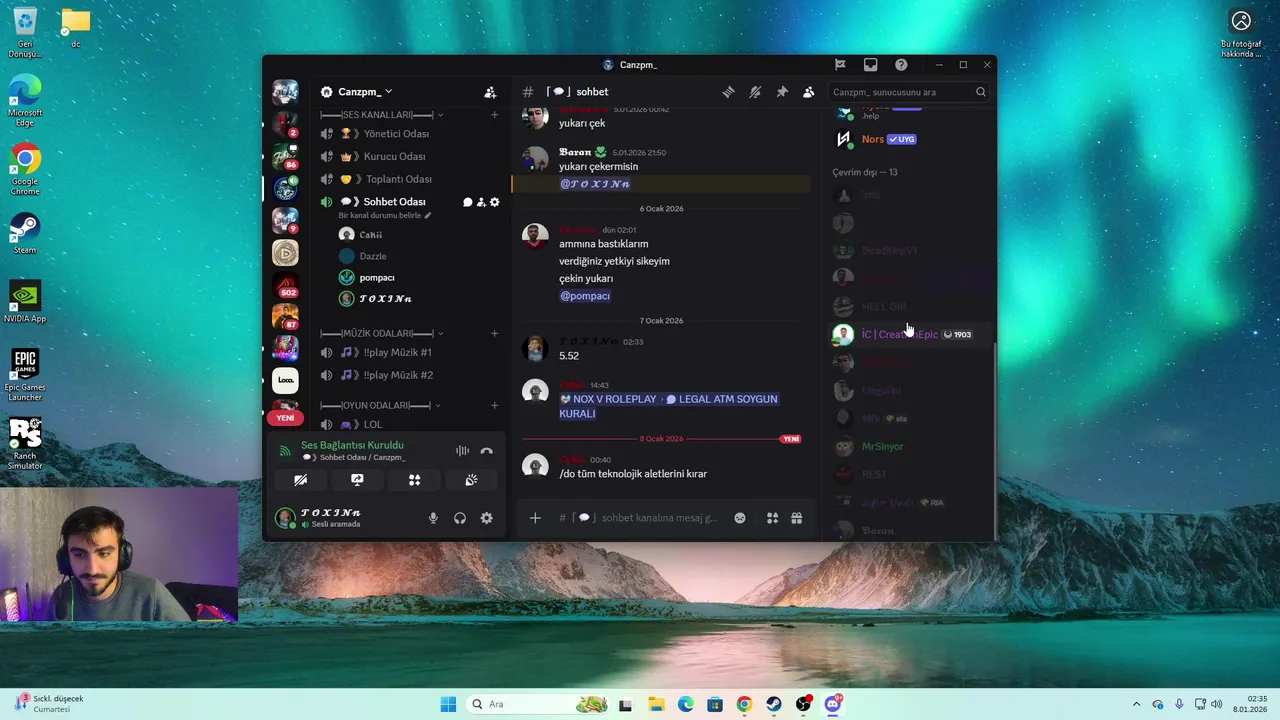Click the flag icon in Discord title bar

[840, 65]
